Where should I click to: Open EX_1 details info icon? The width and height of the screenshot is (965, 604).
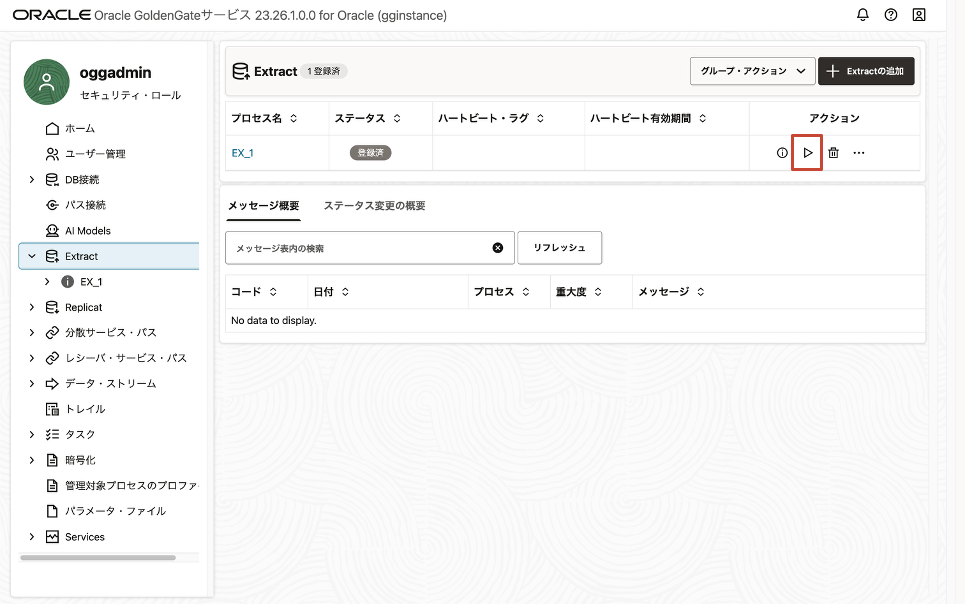pyautogui.click(x=782, y=153)
